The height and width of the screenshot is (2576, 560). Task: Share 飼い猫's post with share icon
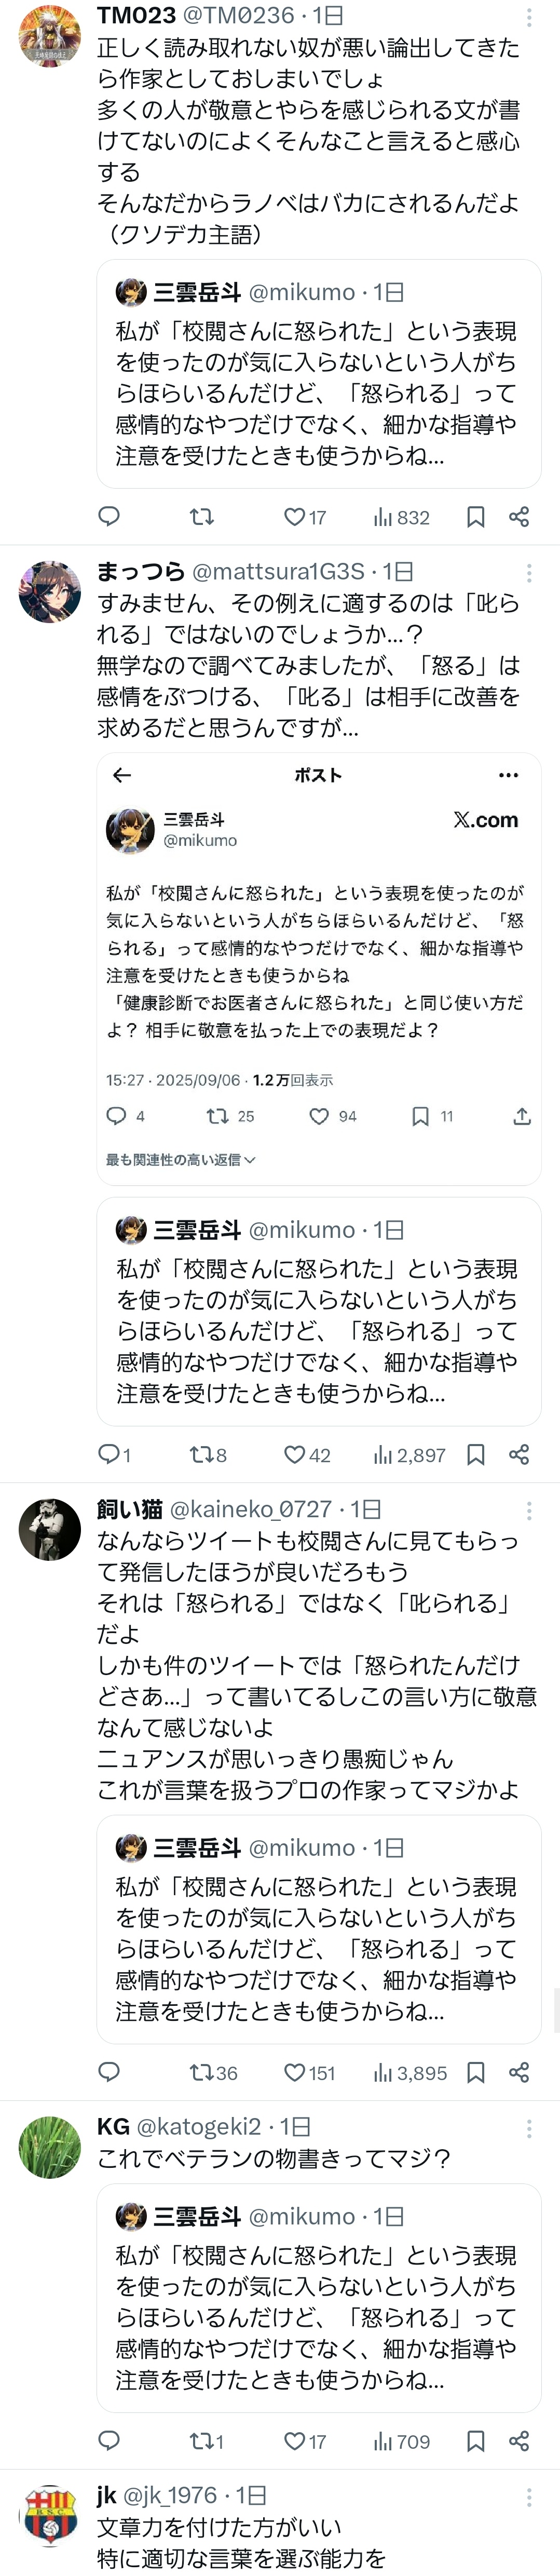519,2073
